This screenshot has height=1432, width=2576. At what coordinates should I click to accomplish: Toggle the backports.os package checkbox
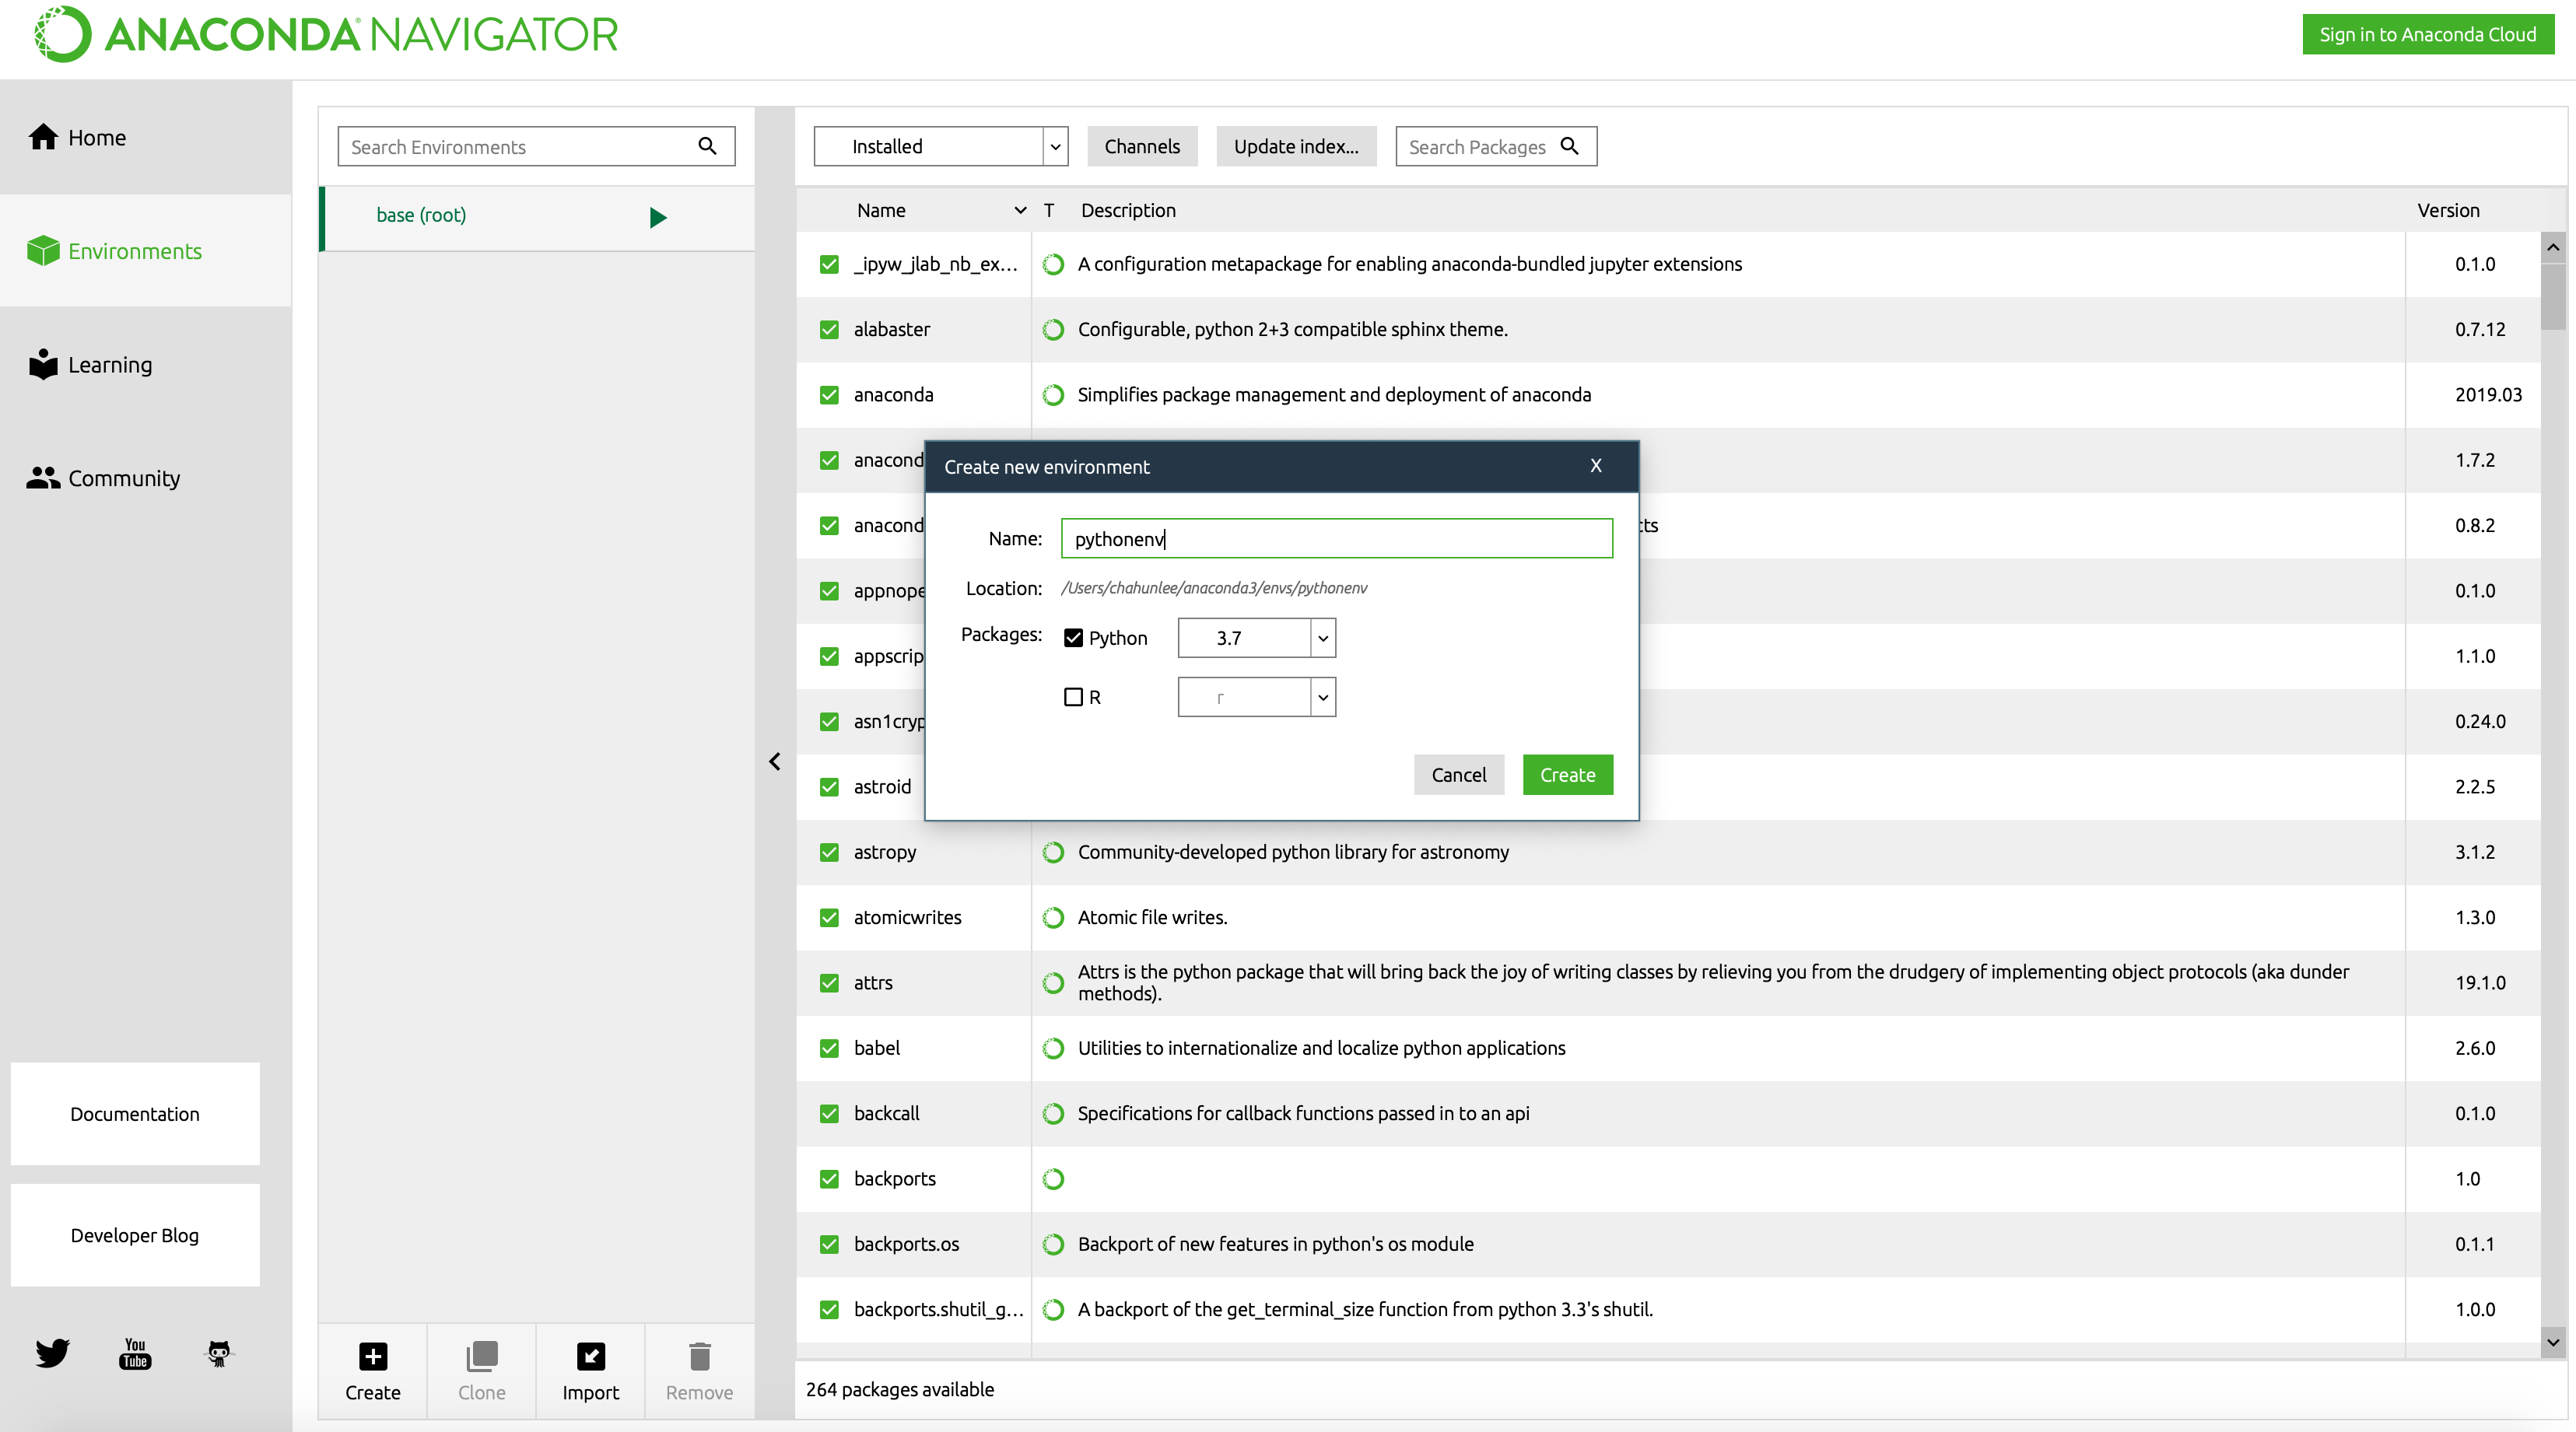[x=829, y=1244]
